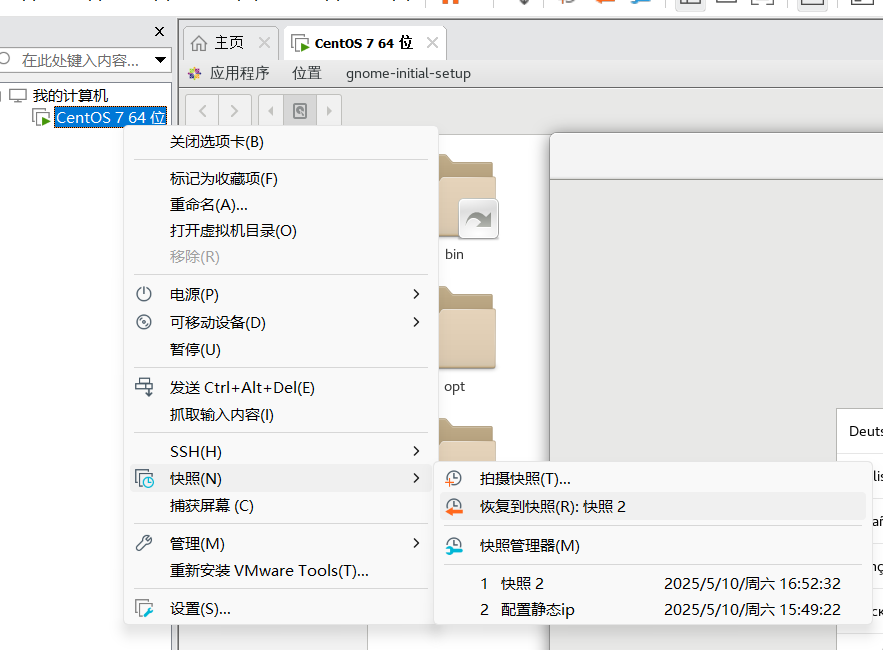Expand the 快照(N) submenu
This screenshot has width=883, height=650.
point(416,478)
